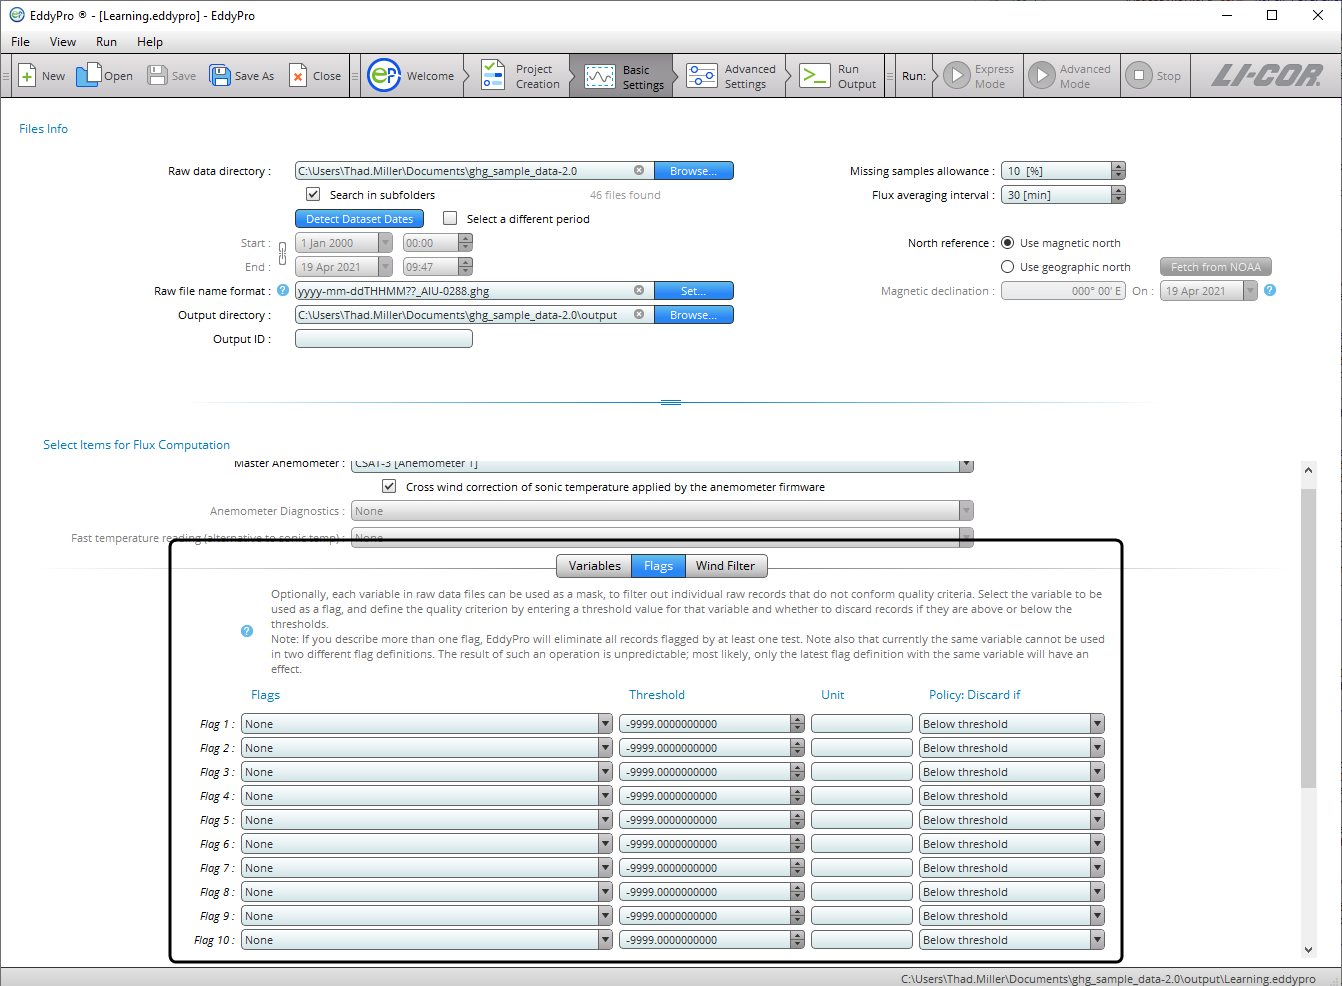The width and height of the screenshot is (1342, 986).
Task: Save As the current project
Action: 241,76
